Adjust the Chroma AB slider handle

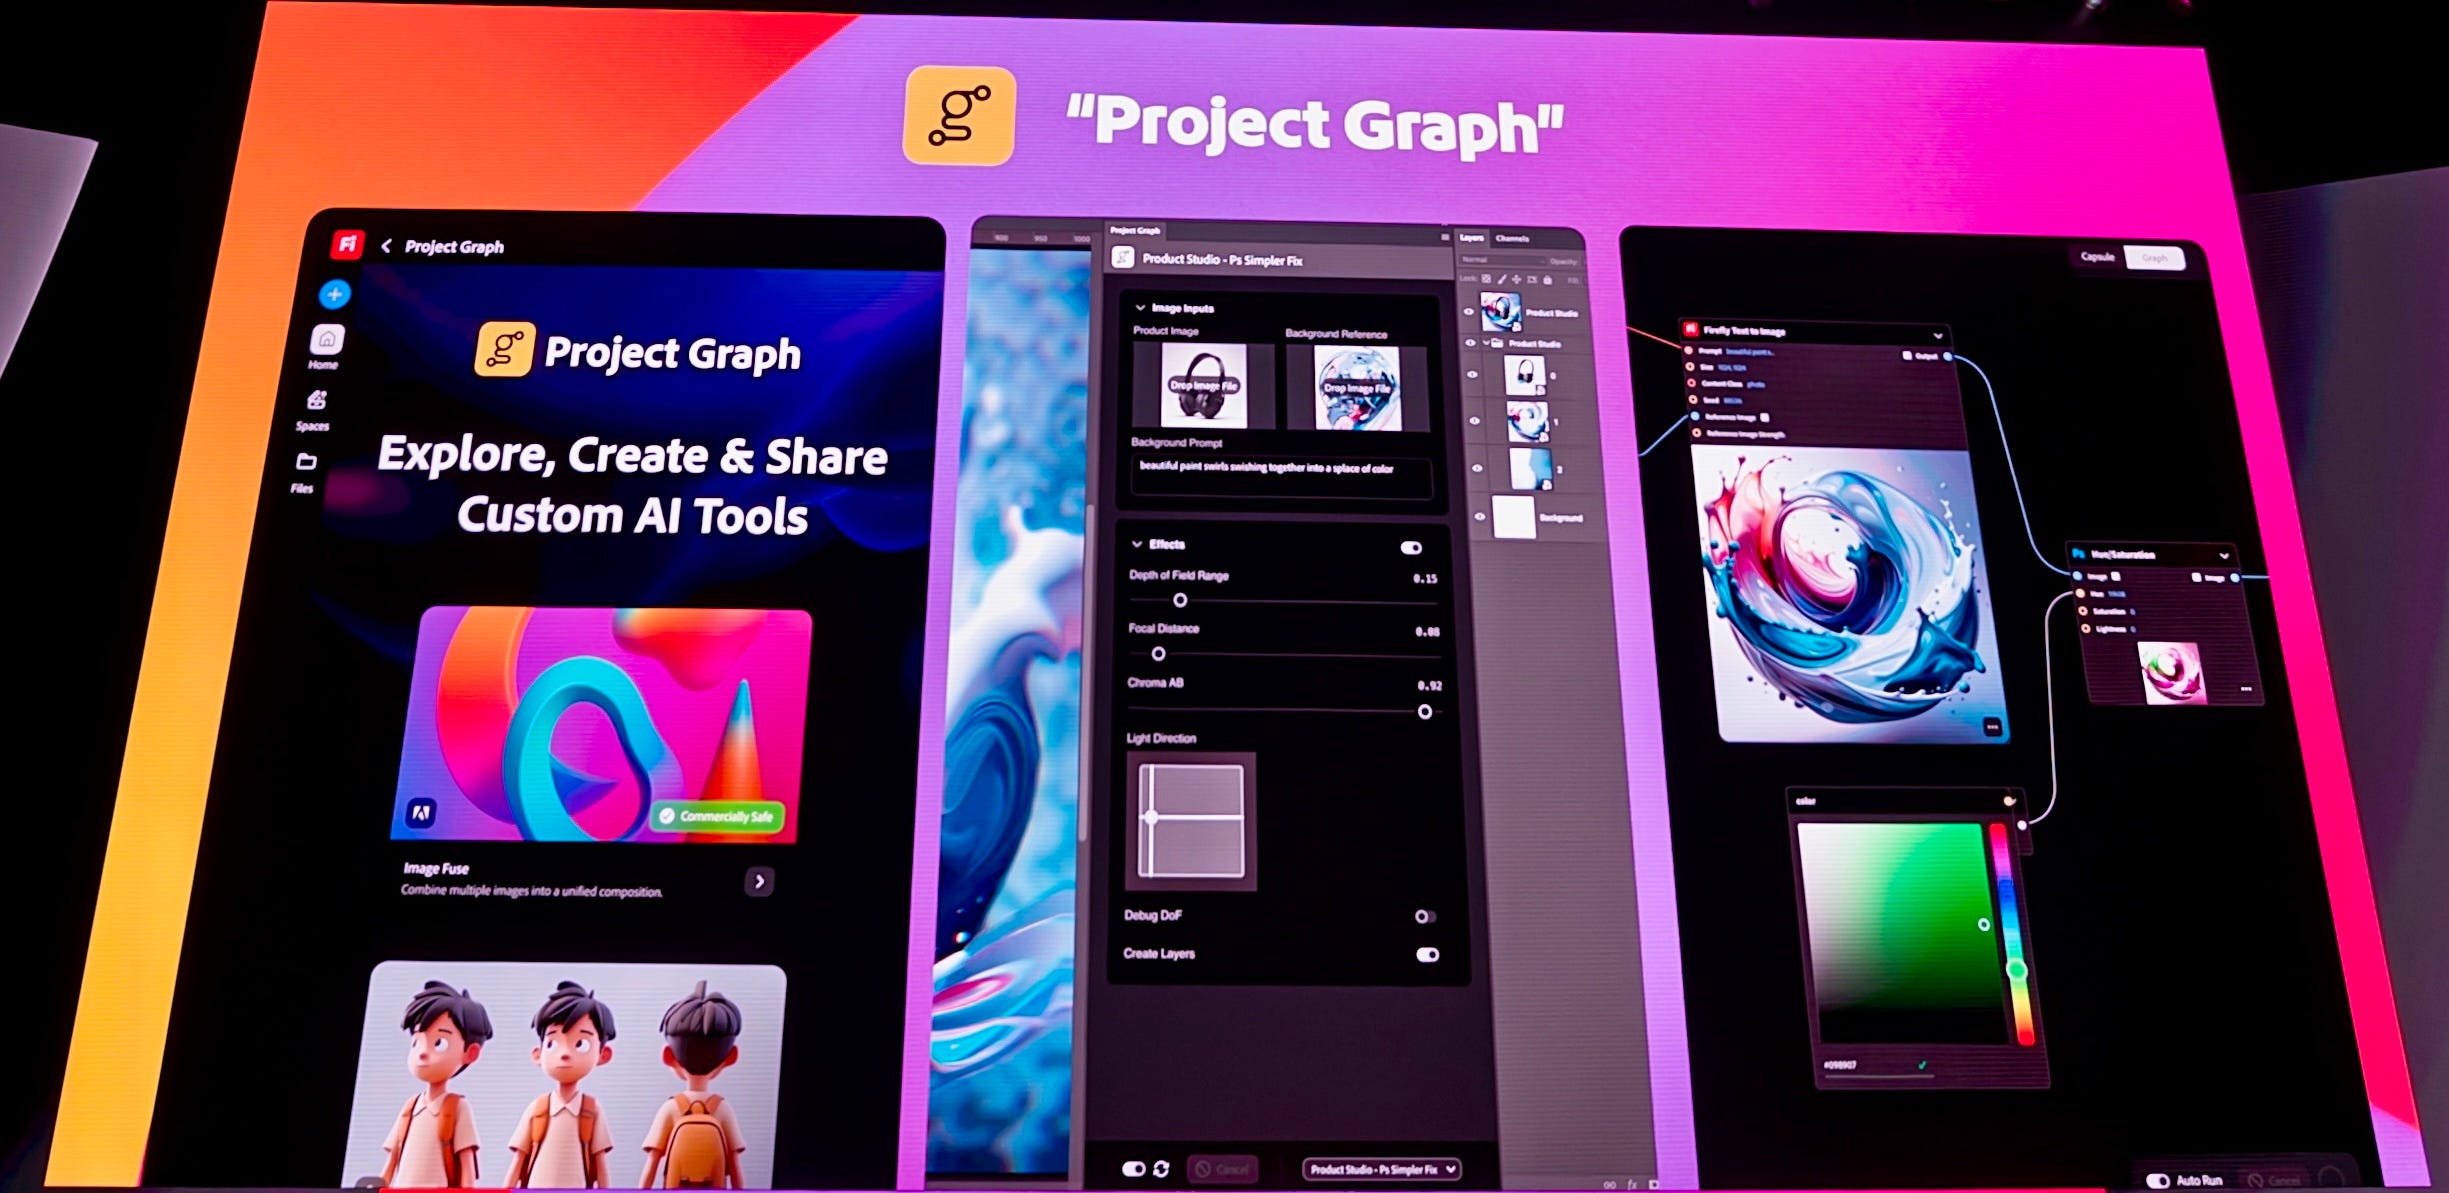coord(1425,712)
